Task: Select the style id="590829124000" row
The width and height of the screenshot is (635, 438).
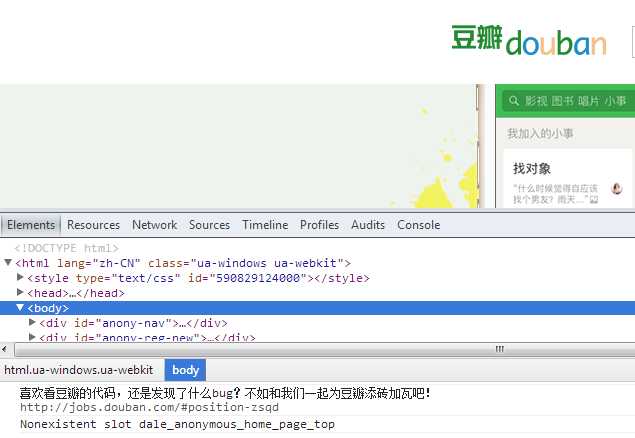Action: pyautogui.click(x=198, y=278)
